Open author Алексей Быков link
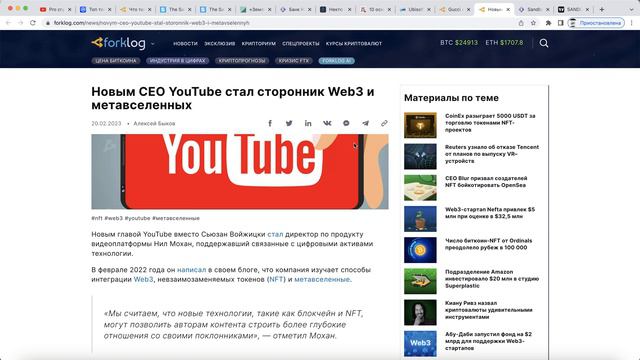 pyautogui.click(x=154, y=123)
